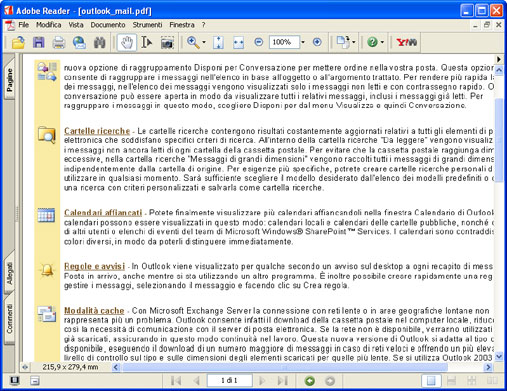The width and height of the screenshot is (507, 391).
Task: Switch to the Pagine side tab
Action: 9,79
